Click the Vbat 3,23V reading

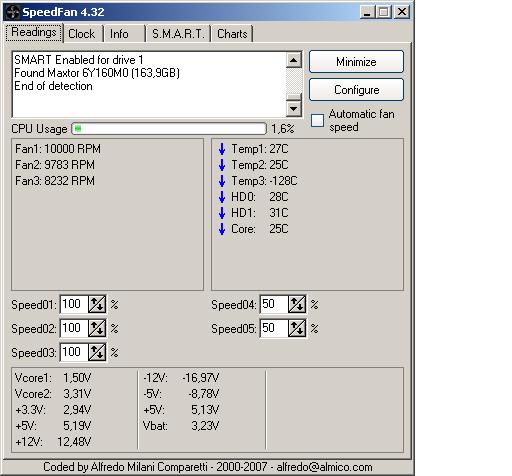[181, 426]
